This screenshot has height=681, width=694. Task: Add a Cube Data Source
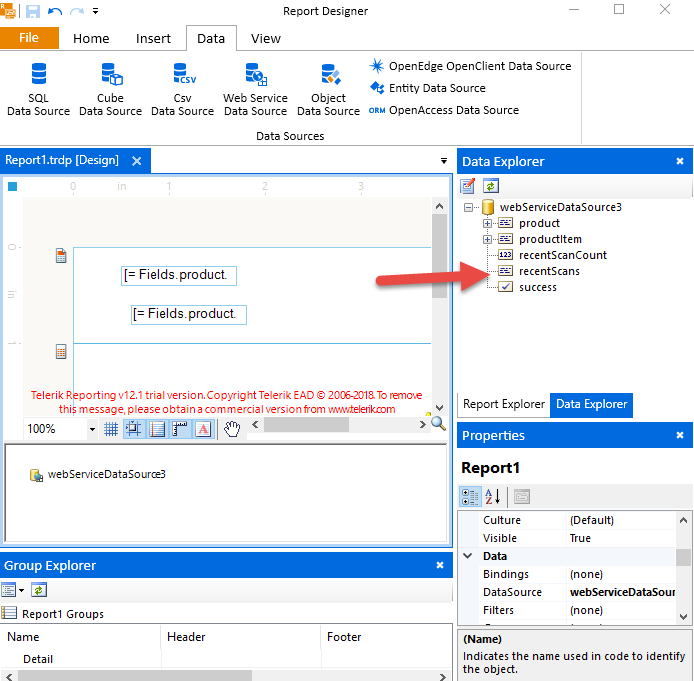110,89
